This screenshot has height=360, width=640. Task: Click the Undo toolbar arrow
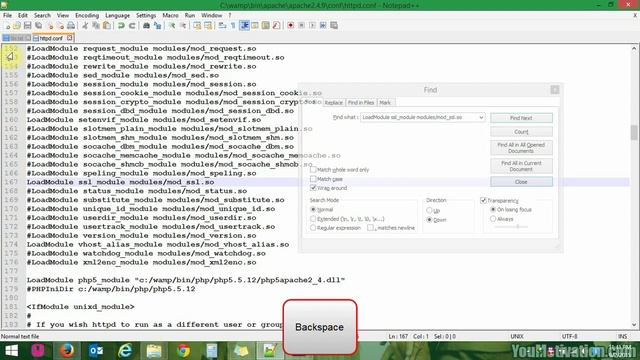click(121, 26)
